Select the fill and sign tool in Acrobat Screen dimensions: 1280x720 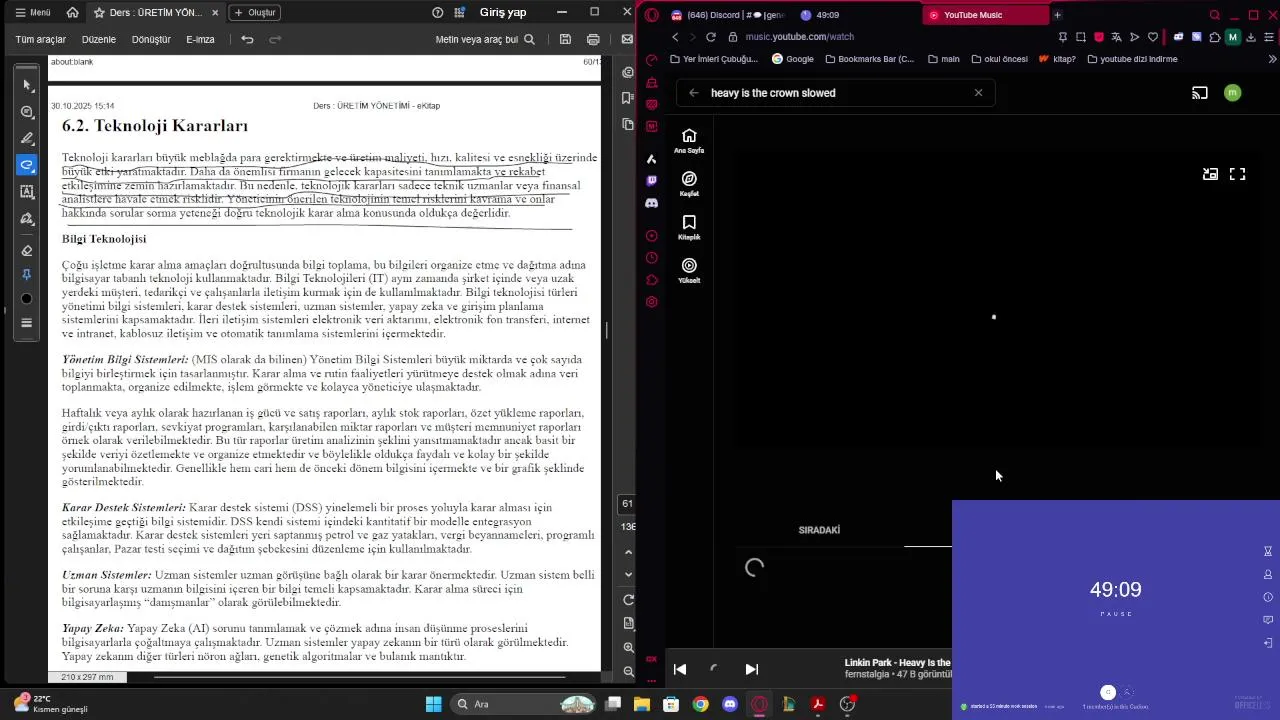27,218
